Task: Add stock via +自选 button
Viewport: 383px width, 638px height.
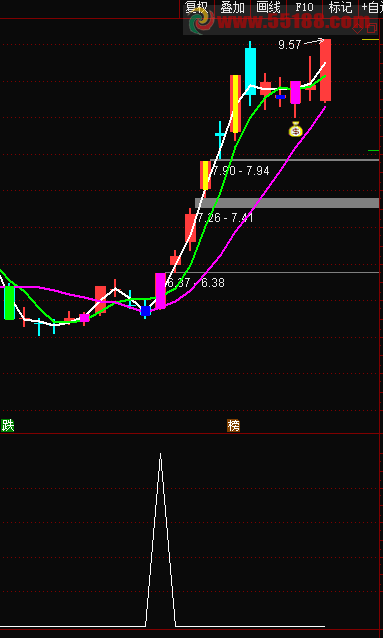Action: (x=372, y=7)
